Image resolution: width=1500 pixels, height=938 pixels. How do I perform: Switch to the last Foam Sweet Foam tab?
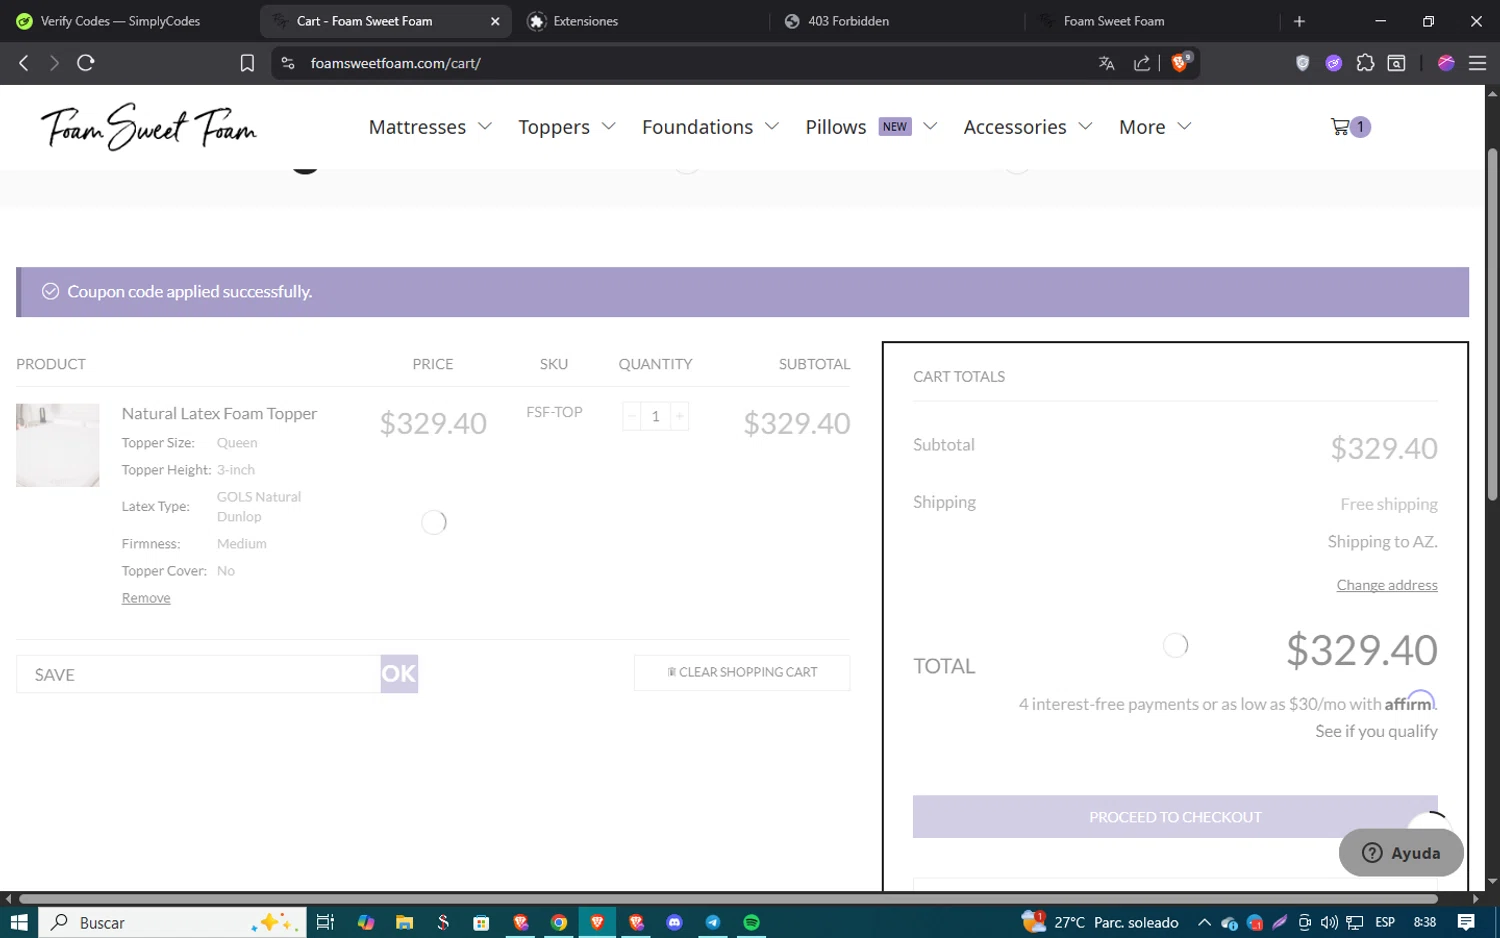1152,21
